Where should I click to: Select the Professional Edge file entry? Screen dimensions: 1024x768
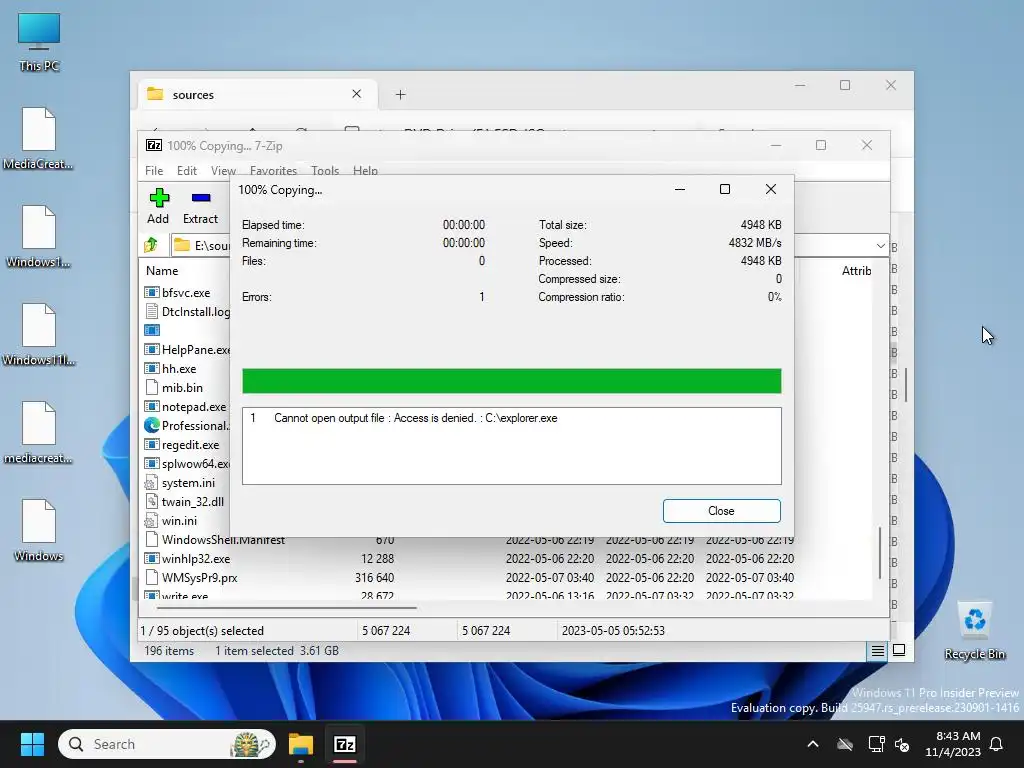(187, 425)
